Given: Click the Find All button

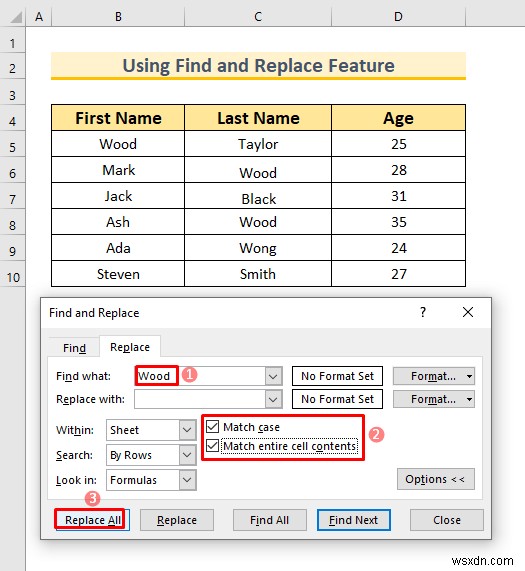Looking at the screenshot, I should point(269,520).
